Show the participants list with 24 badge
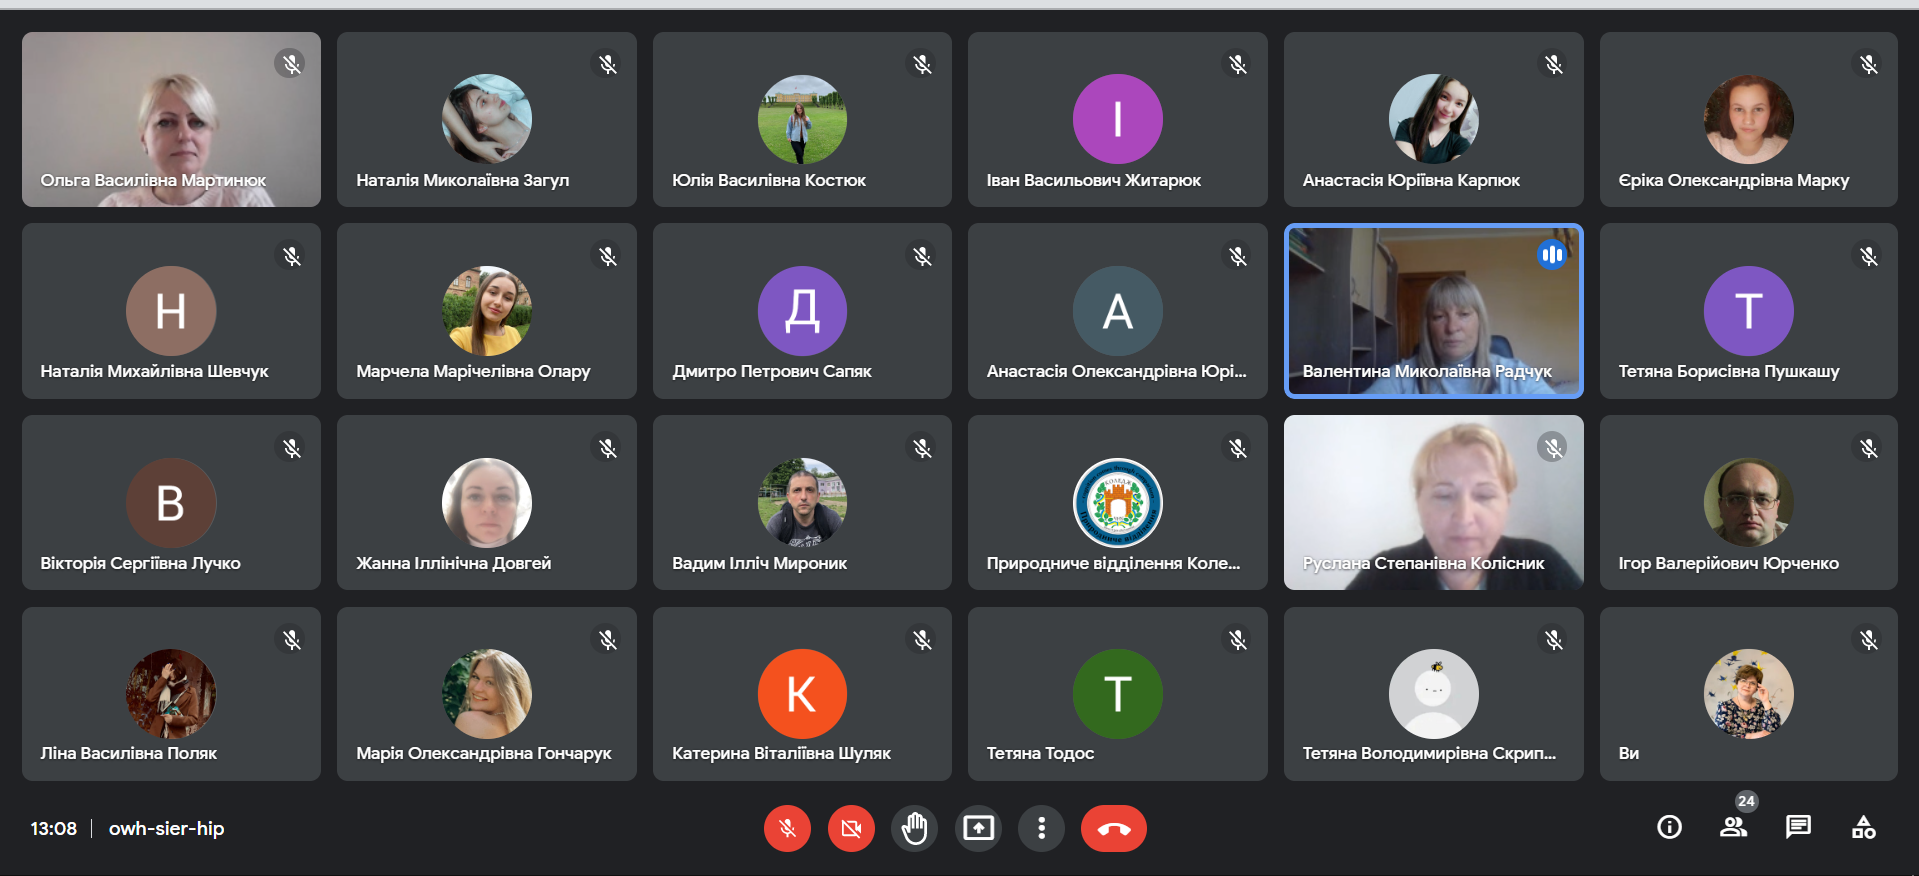This screenshot has width=1919, height=876. pyautogui.click(x=1734, y=827)
